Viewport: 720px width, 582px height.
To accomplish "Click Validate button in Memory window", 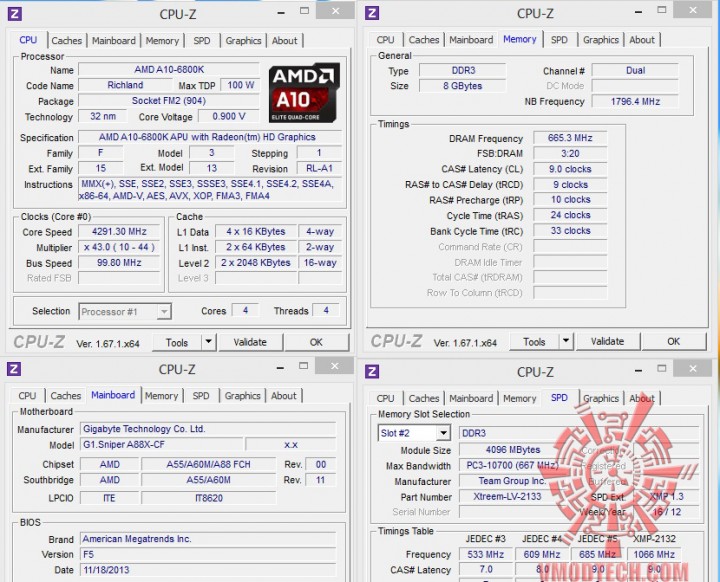I will 607,341.
